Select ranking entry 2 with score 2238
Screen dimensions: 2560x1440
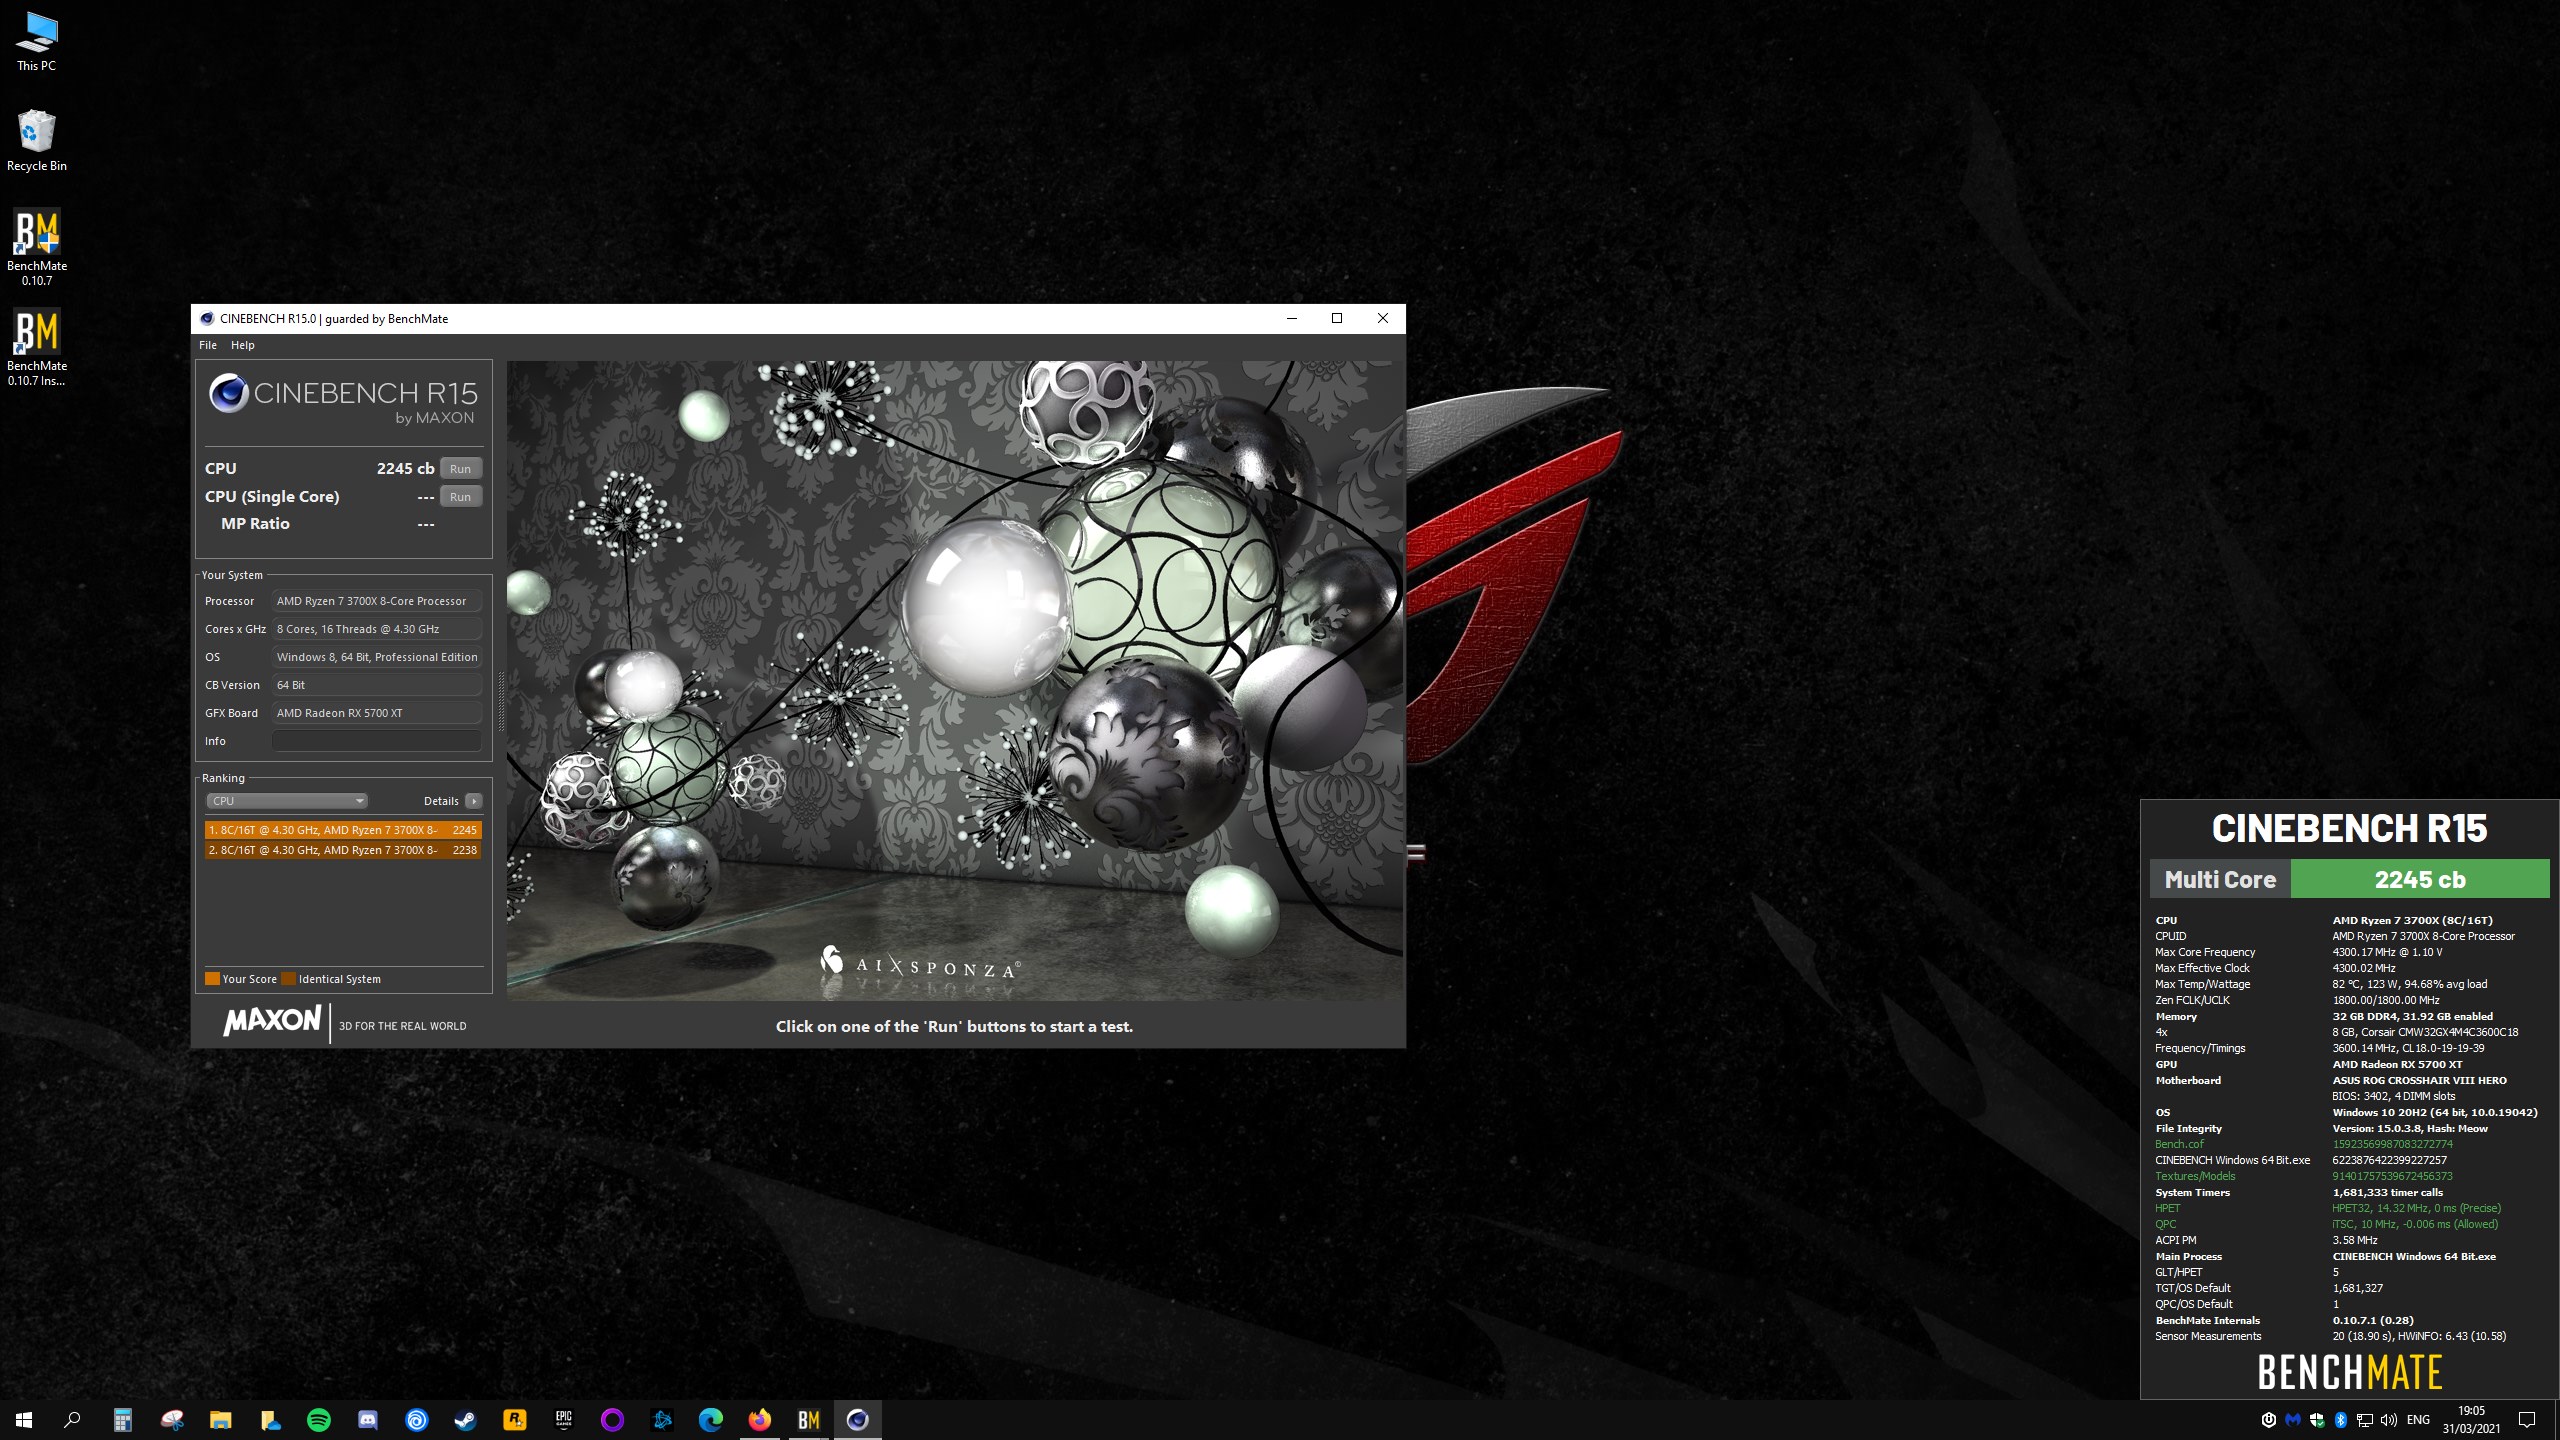343,850
